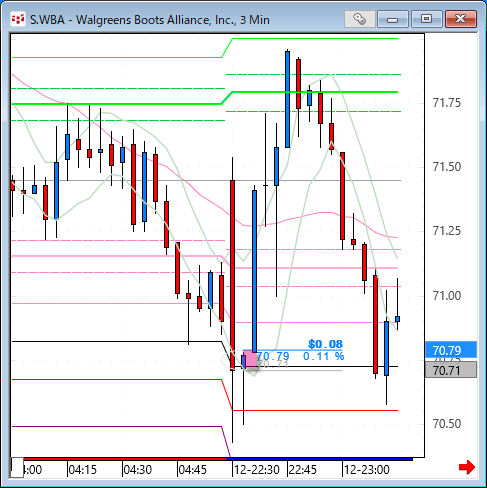Maximize the S.WBA chart window
Screen dimensions: 487x488
(x=426, y=19)
